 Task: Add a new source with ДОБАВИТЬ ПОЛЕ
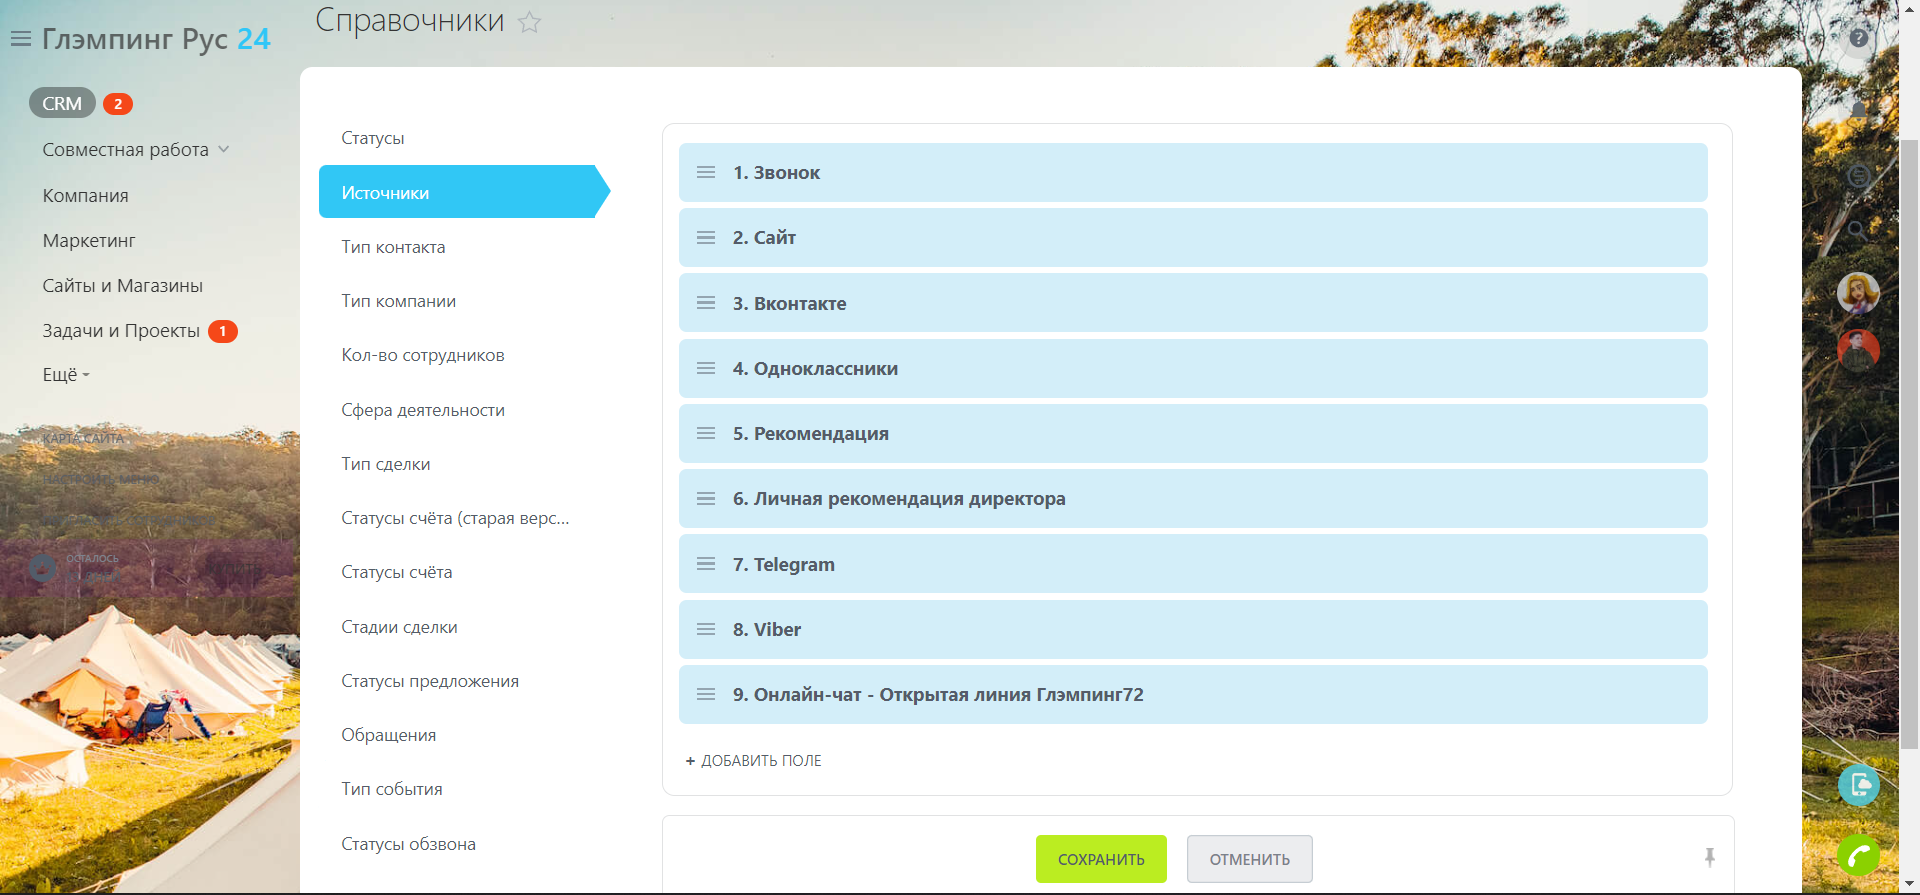pos(754,761)
